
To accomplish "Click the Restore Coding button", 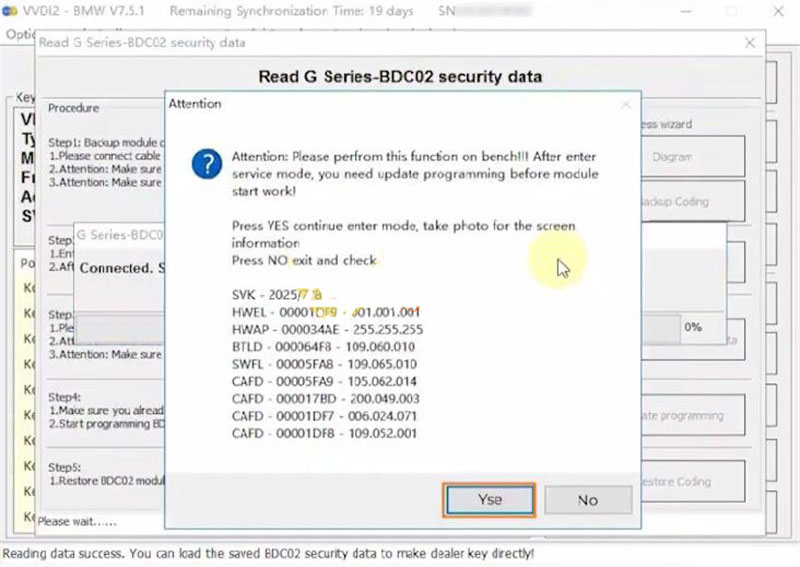I will (x=693, y=481).
